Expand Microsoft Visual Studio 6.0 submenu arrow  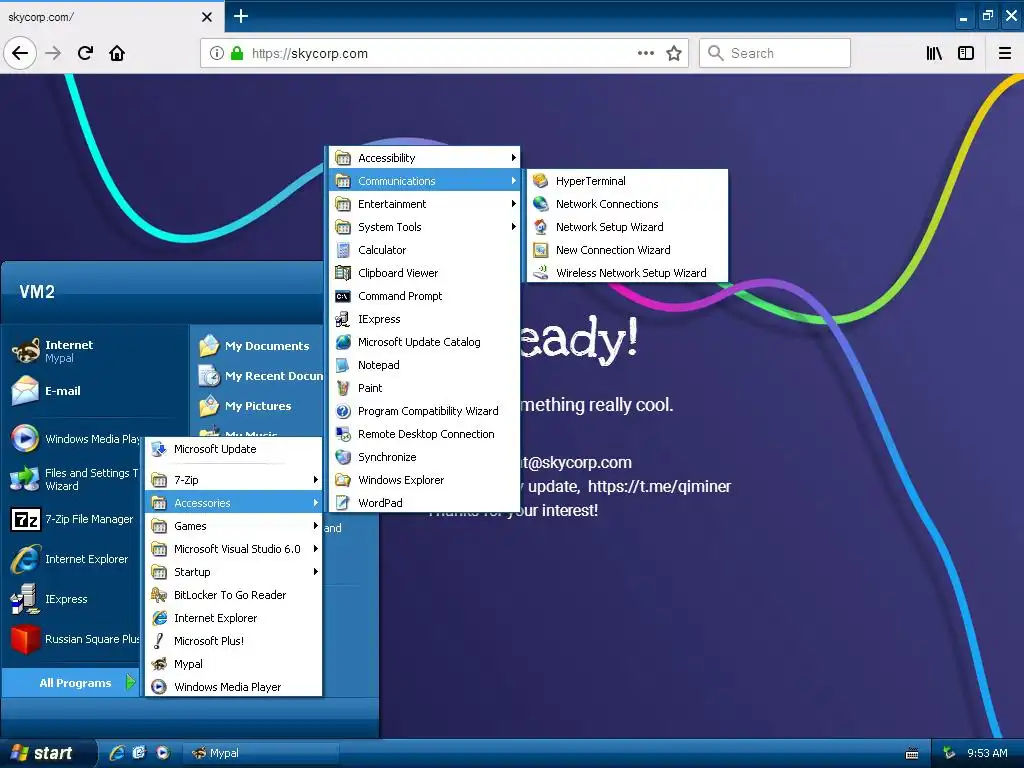pyautogui.click(x=315, y=549)
